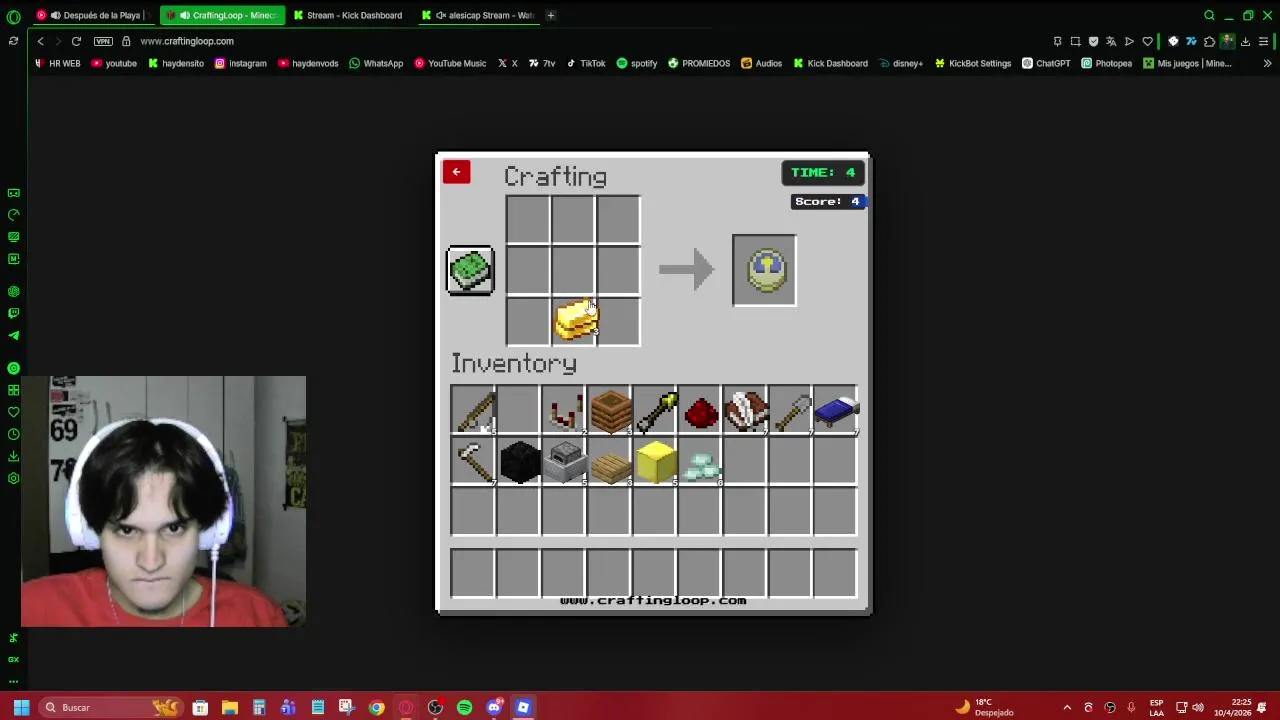Click the Score counter display
Viewport: 1280px width, 720px height.
coord(826,201)
